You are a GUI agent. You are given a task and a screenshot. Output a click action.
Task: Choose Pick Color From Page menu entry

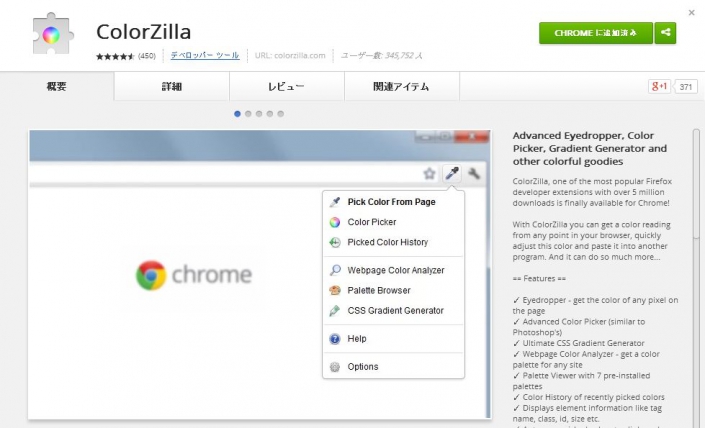tap(393, 202)
